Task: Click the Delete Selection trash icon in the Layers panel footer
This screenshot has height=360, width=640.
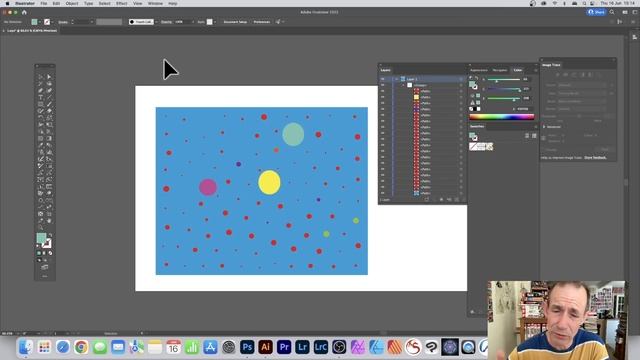Action: [x=464, y=200]
